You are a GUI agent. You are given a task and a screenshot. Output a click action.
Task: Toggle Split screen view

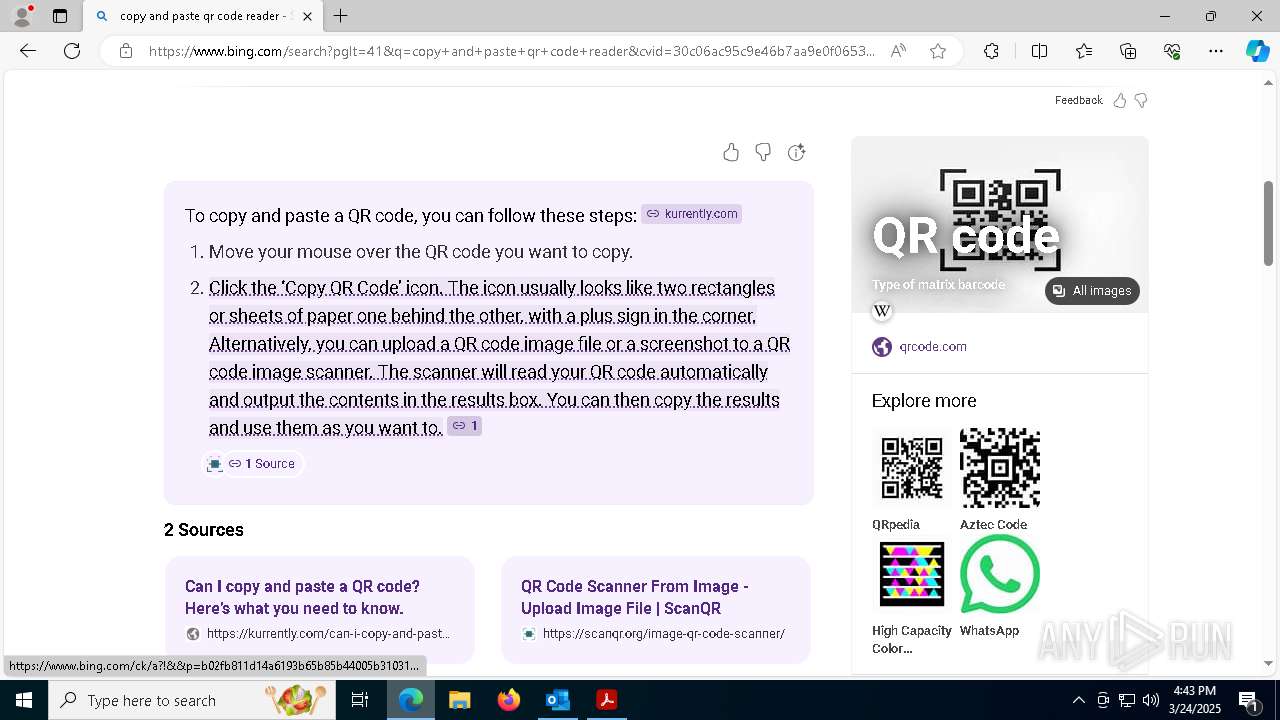(1039, 51)
